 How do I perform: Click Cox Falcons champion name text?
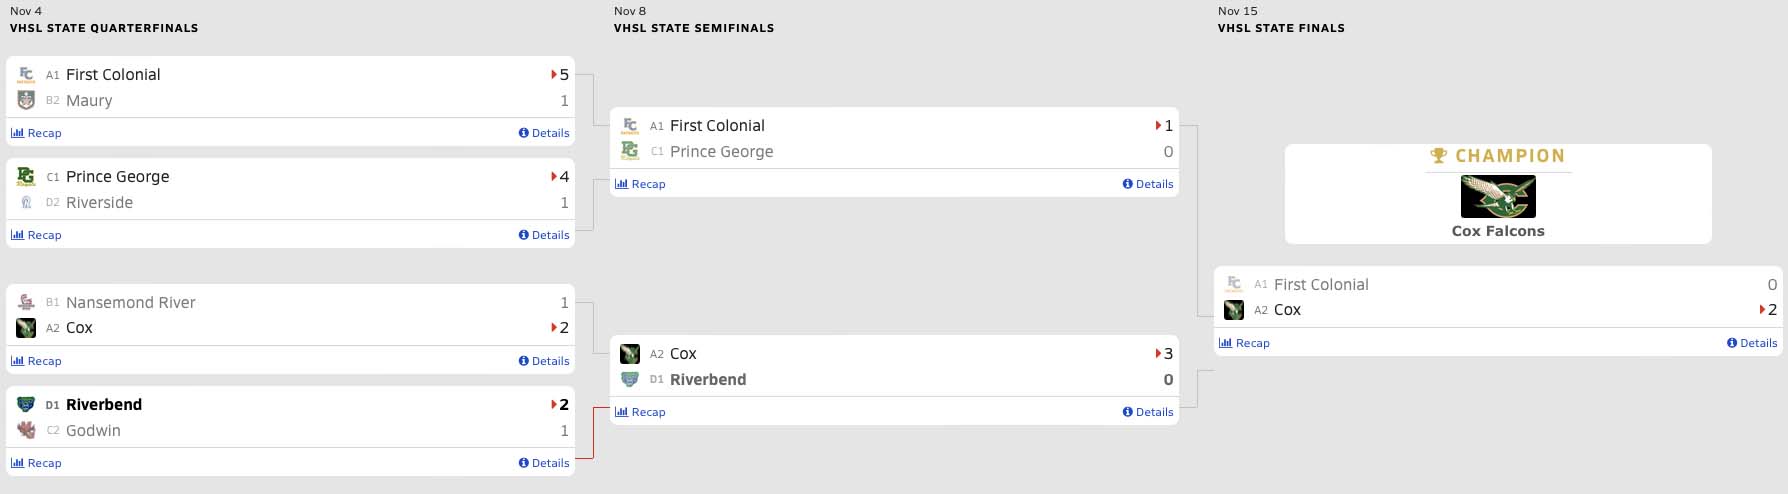point(1497,231)
